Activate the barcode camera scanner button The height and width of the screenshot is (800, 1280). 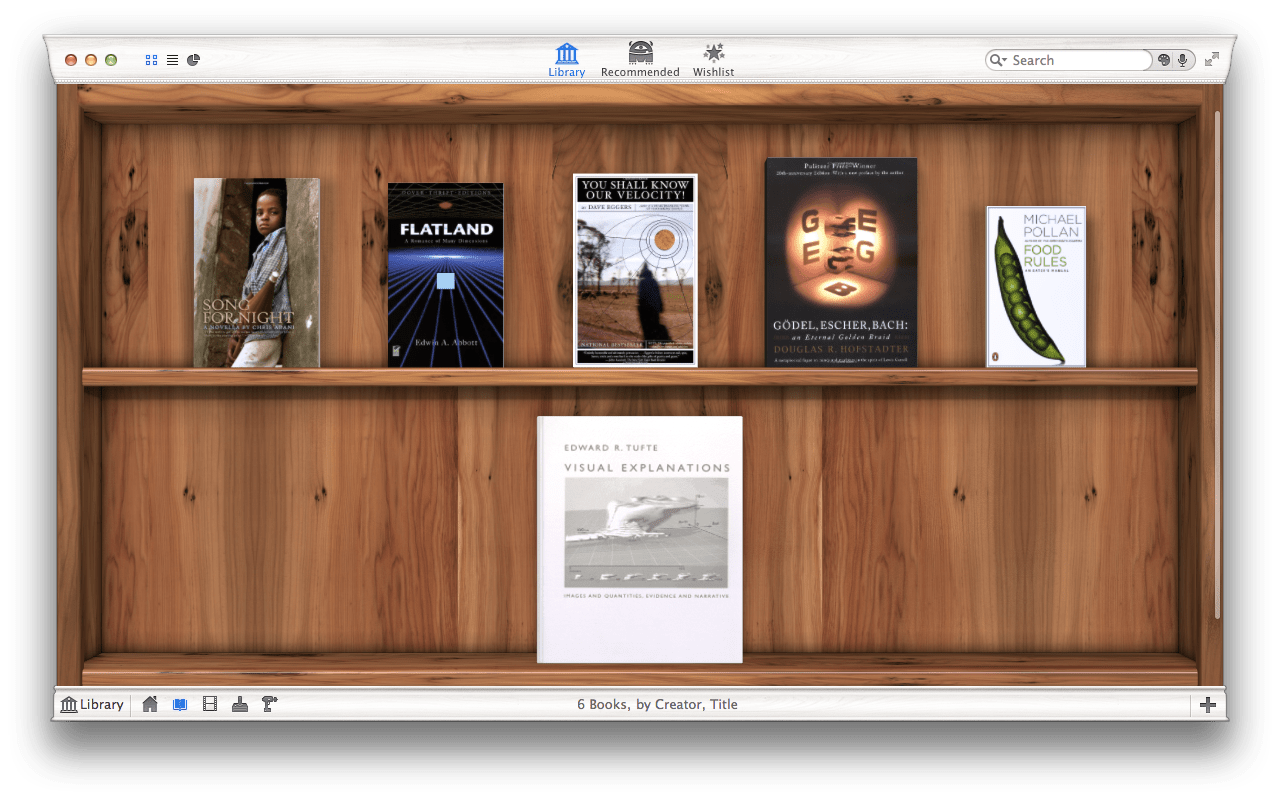click(1164, 59)
